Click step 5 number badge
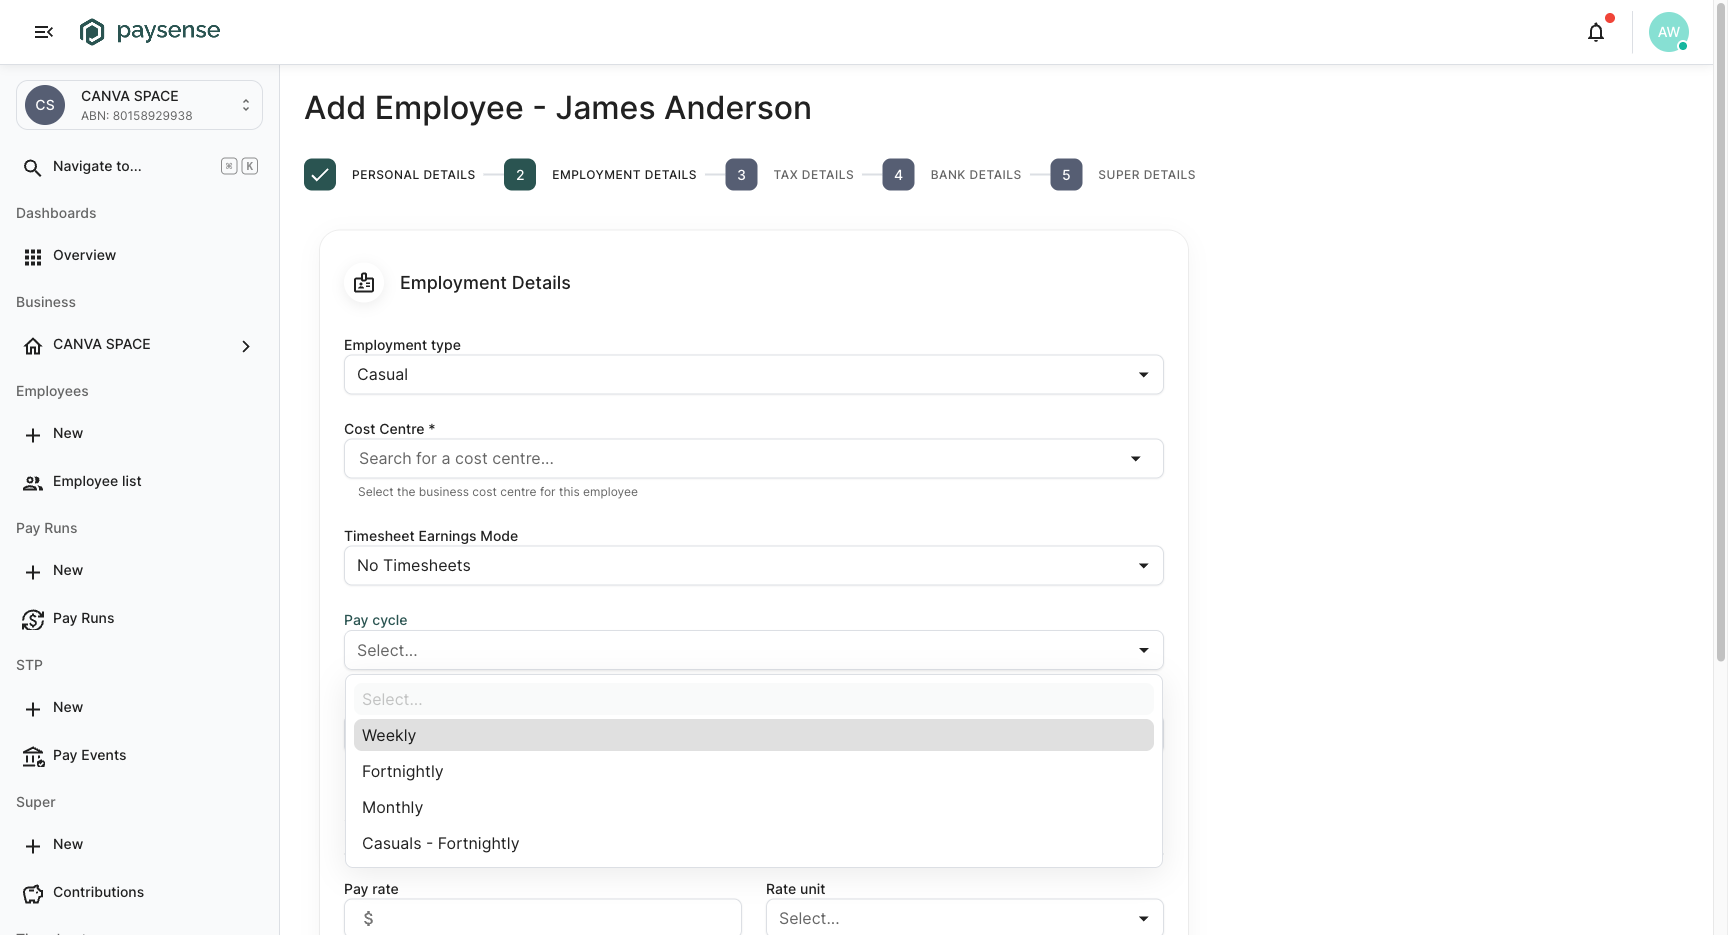This screenshot has width=1728, height=935. click(x=1066, y=174)
